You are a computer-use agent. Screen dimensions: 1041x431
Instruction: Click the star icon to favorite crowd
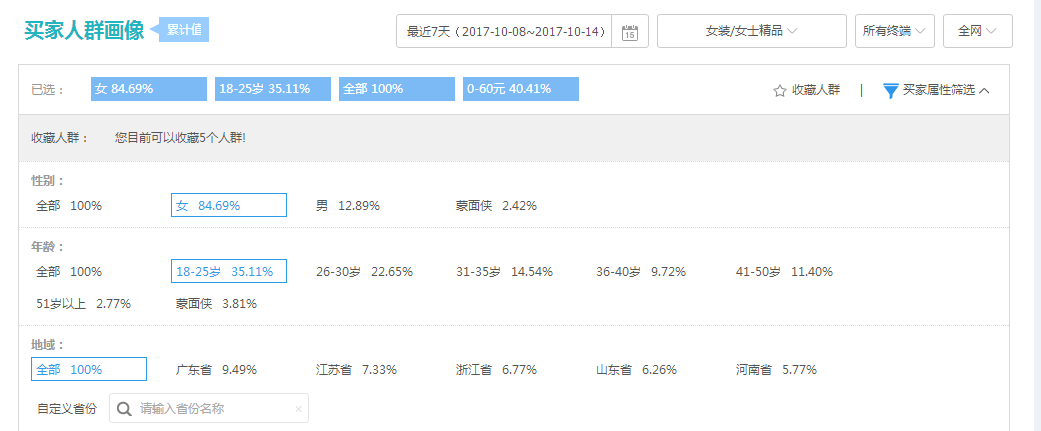[x=780, y=91]
